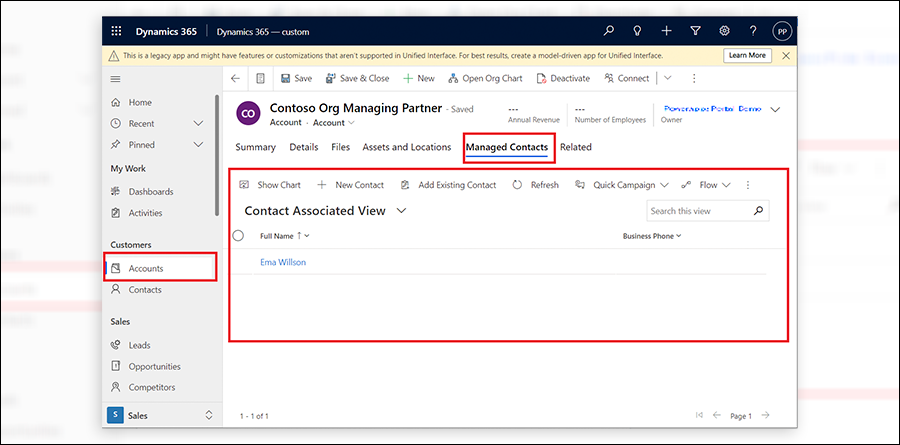Click Add Existing Contact command
The width and height of the screenshot is (900, 445).
click(x=448, y=185)
